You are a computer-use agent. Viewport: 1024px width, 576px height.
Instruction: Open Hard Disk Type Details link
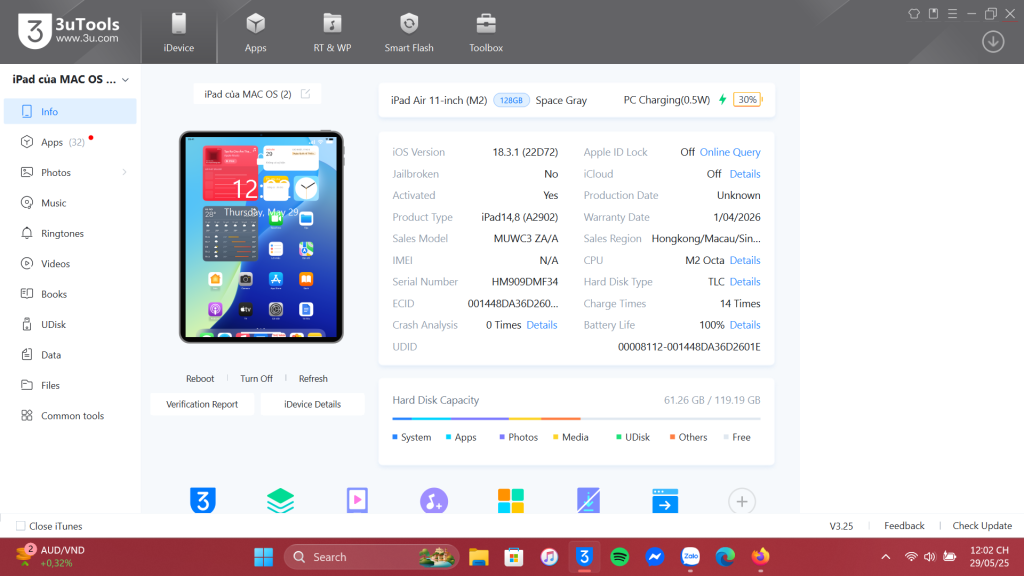744,281
